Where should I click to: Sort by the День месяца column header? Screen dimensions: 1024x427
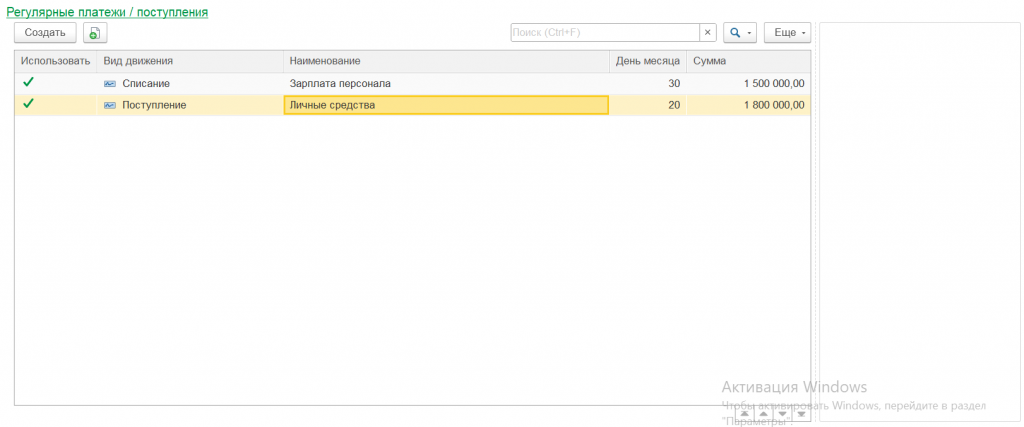(647, 62)
